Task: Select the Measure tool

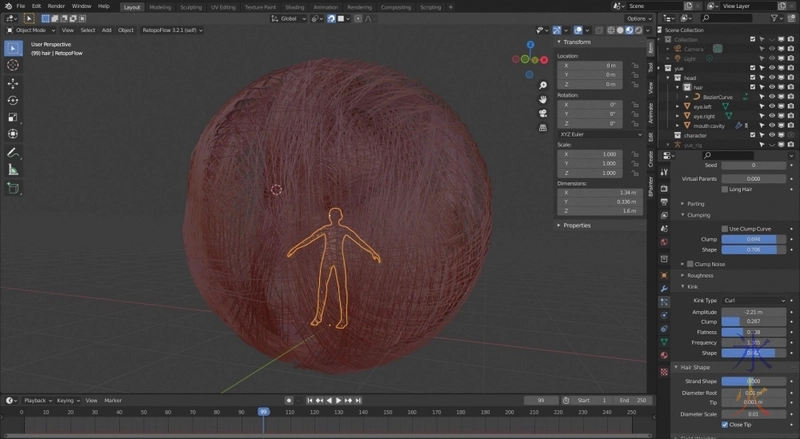Action: point(13,169)
